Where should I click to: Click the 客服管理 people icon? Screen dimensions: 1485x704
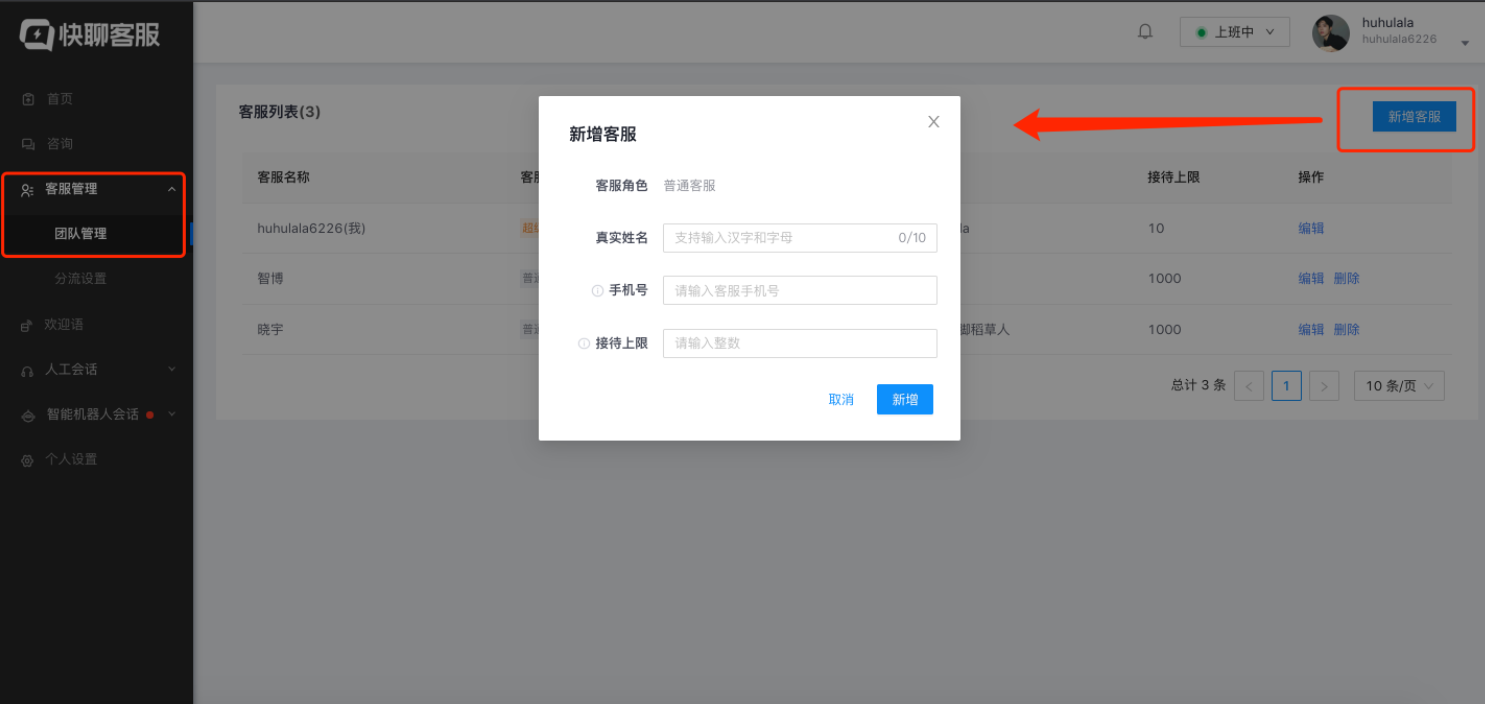(26, 189)
